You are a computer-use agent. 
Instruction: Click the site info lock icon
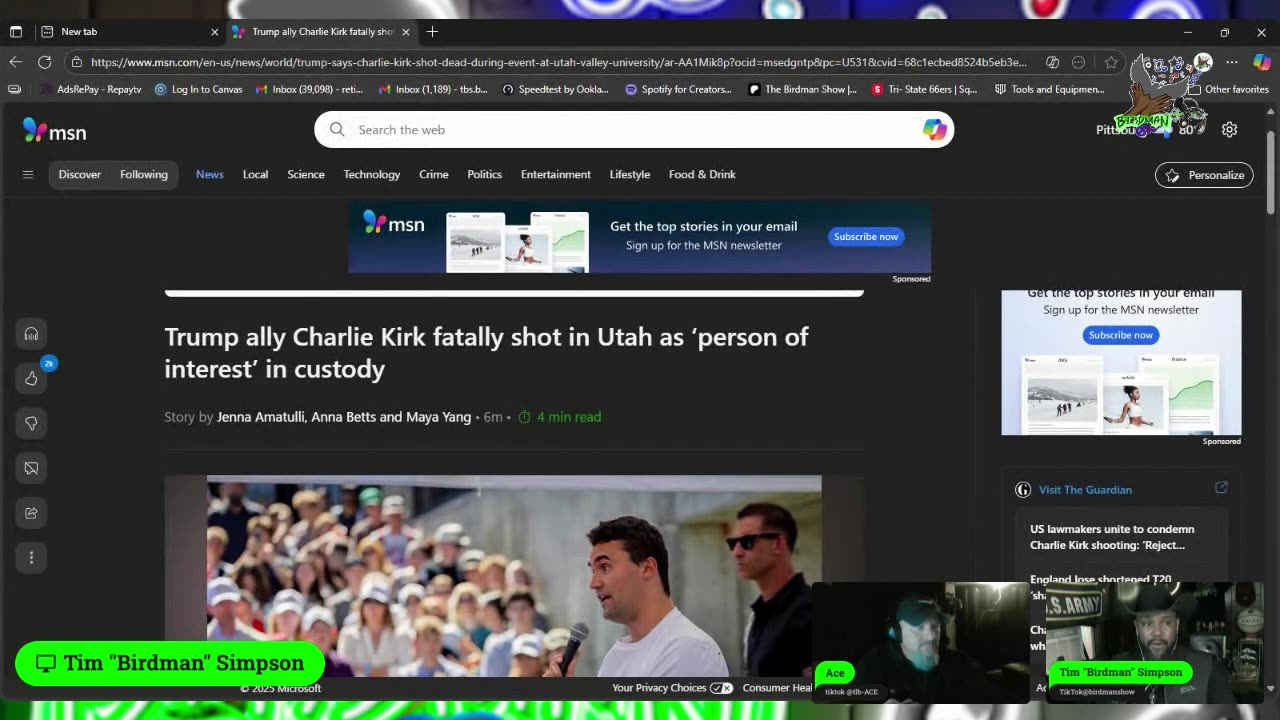tap(76, 62)
